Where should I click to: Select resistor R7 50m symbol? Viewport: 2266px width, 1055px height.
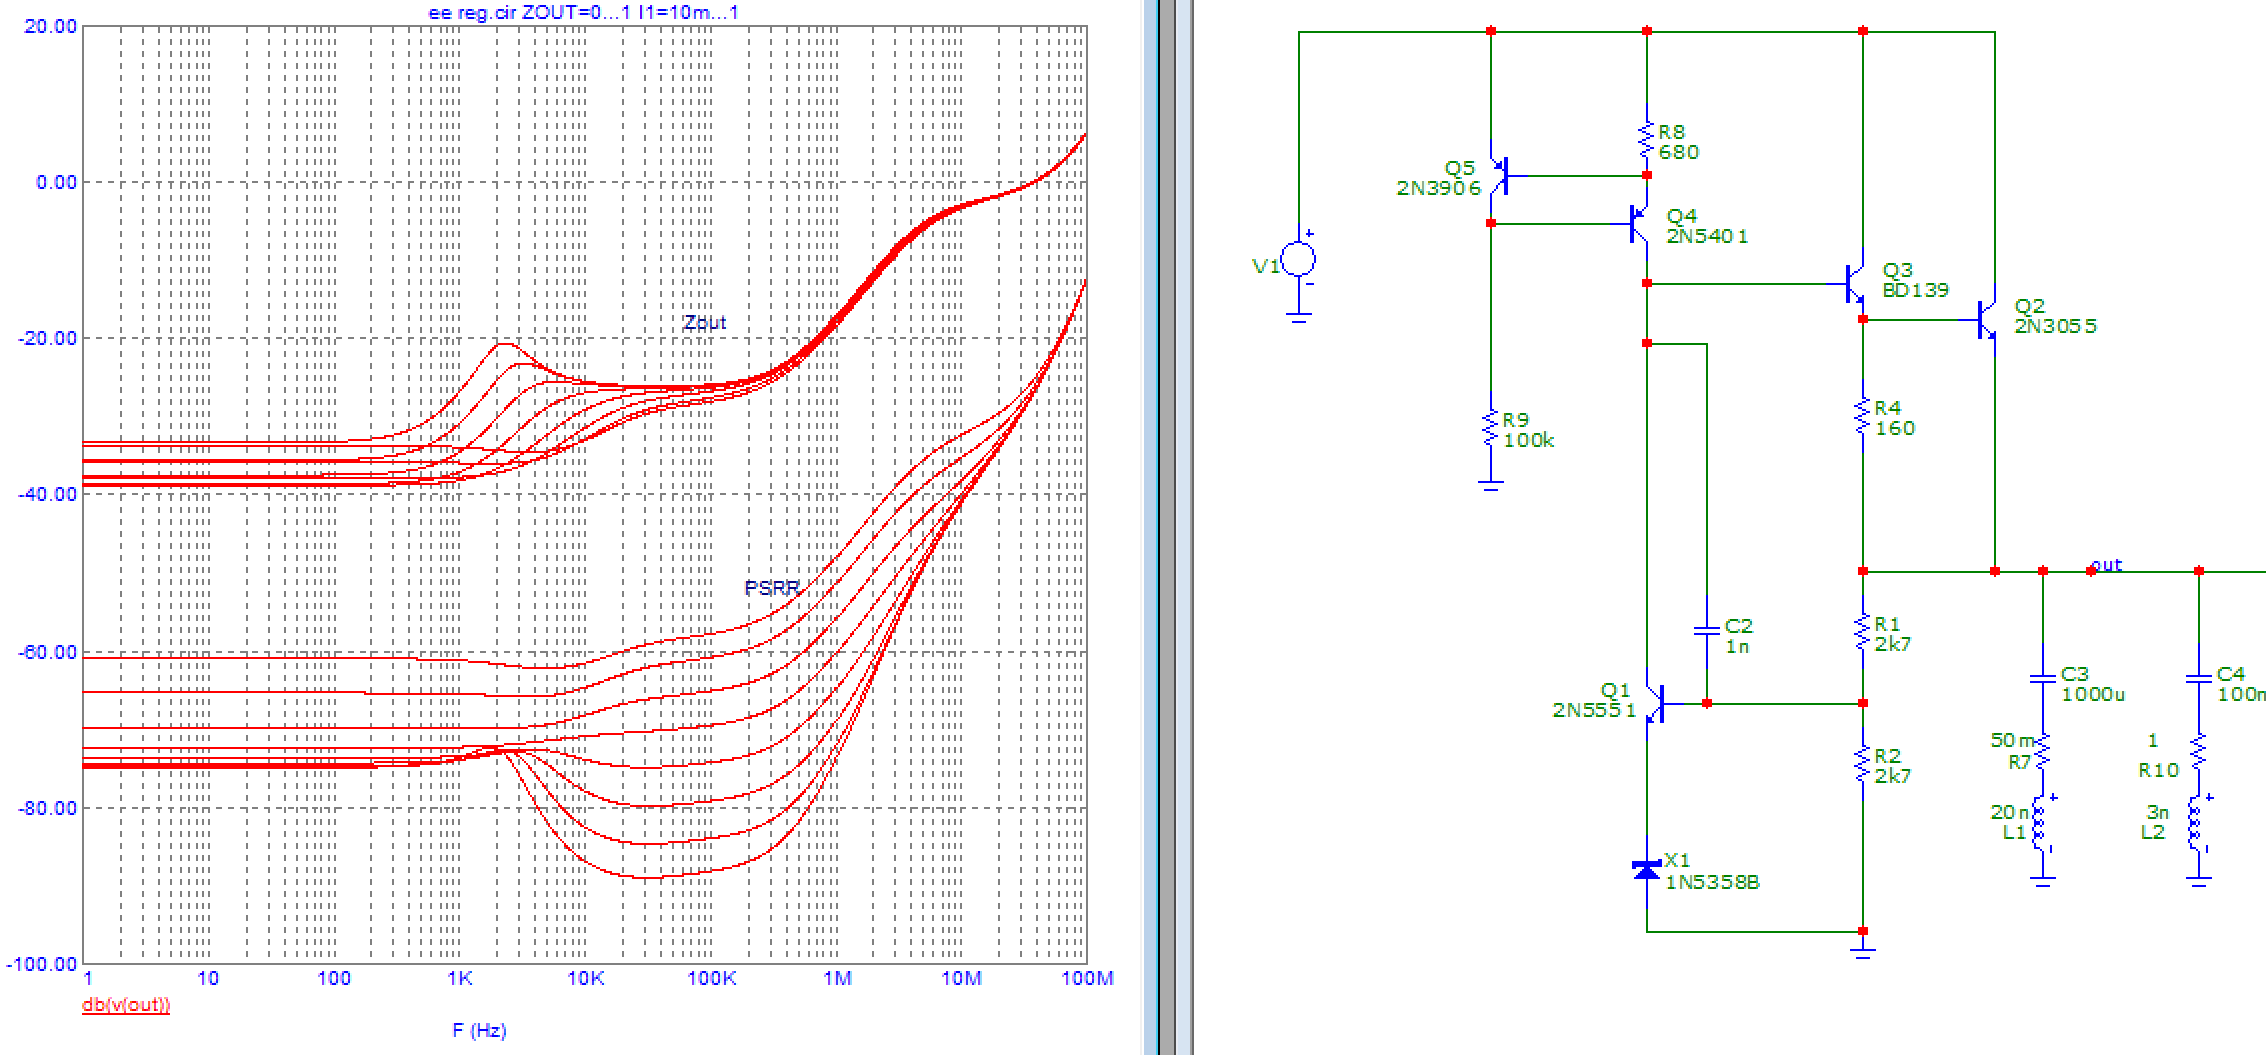click(2042, 752)
